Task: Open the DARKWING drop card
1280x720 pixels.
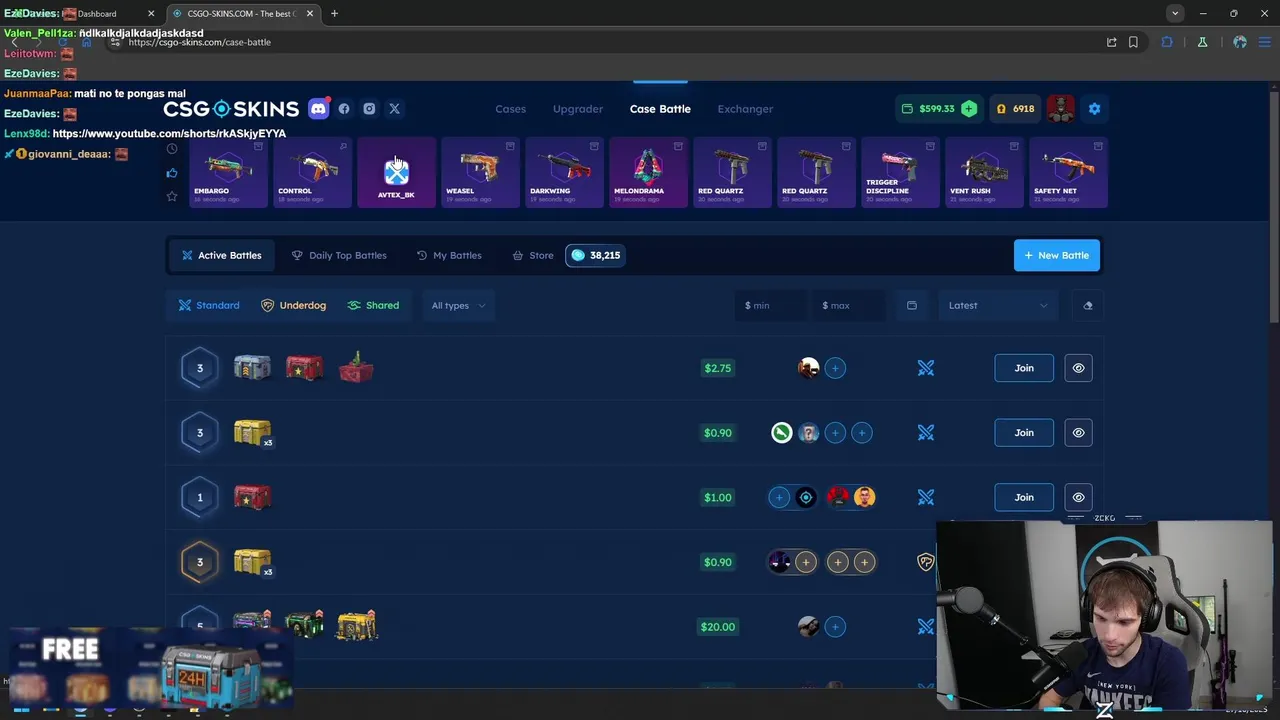Action: tap(565, 173)
